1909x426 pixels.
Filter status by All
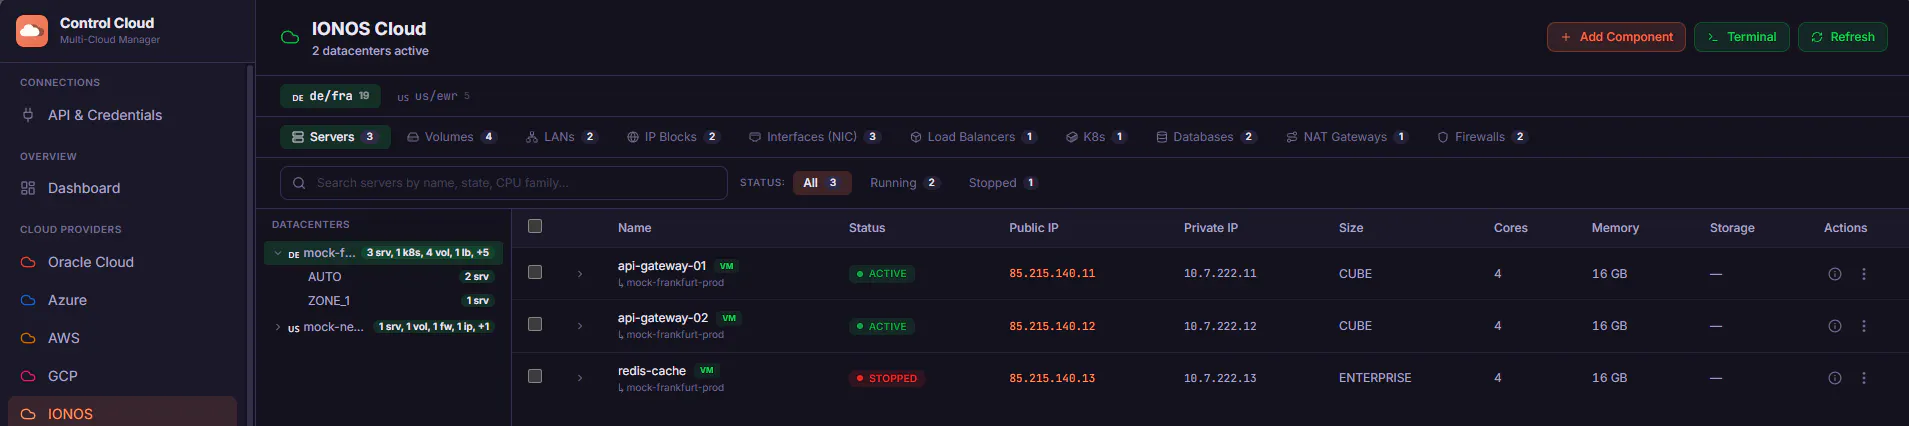(x=822, y=183)
